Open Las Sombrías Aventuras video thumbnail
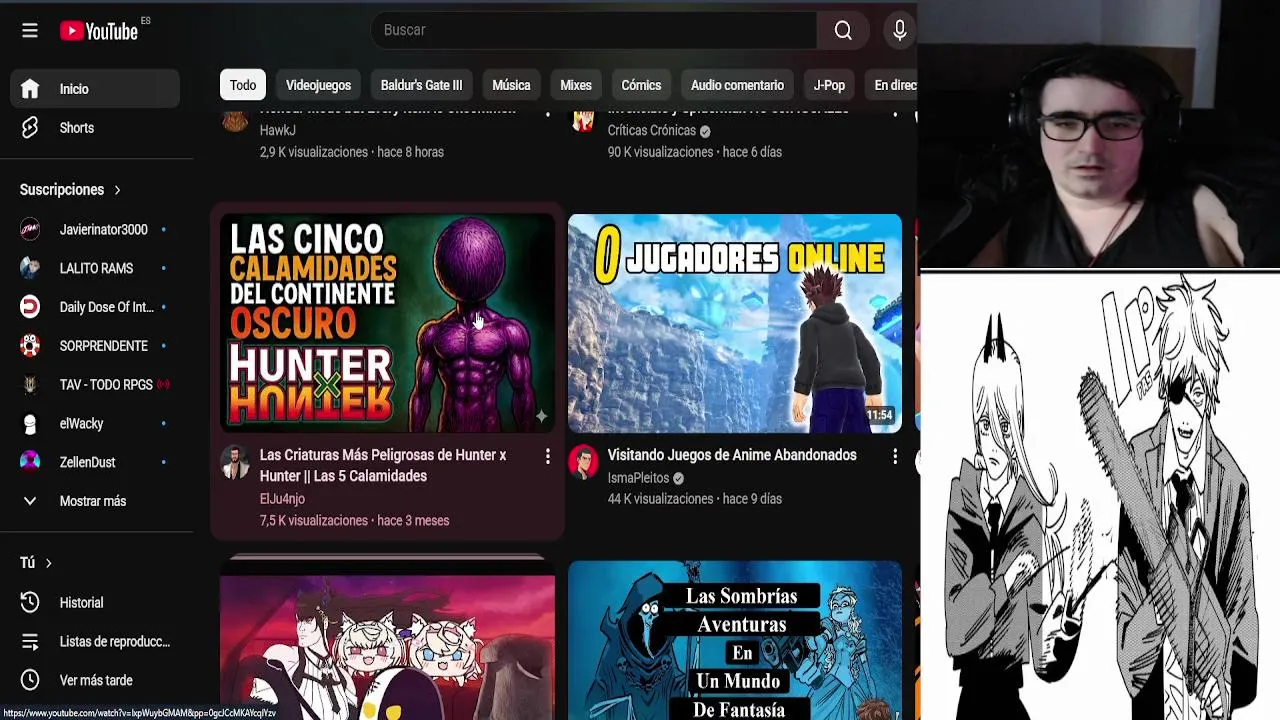The image size is (1280, 720). click(735, 640)
